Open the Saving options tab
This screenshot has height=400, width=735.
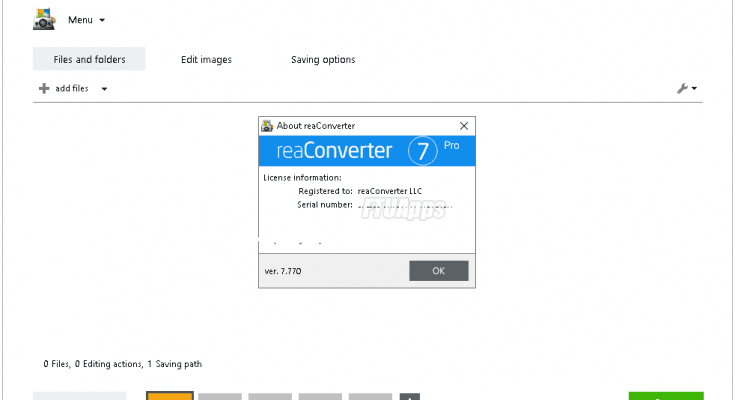[323, 60]
